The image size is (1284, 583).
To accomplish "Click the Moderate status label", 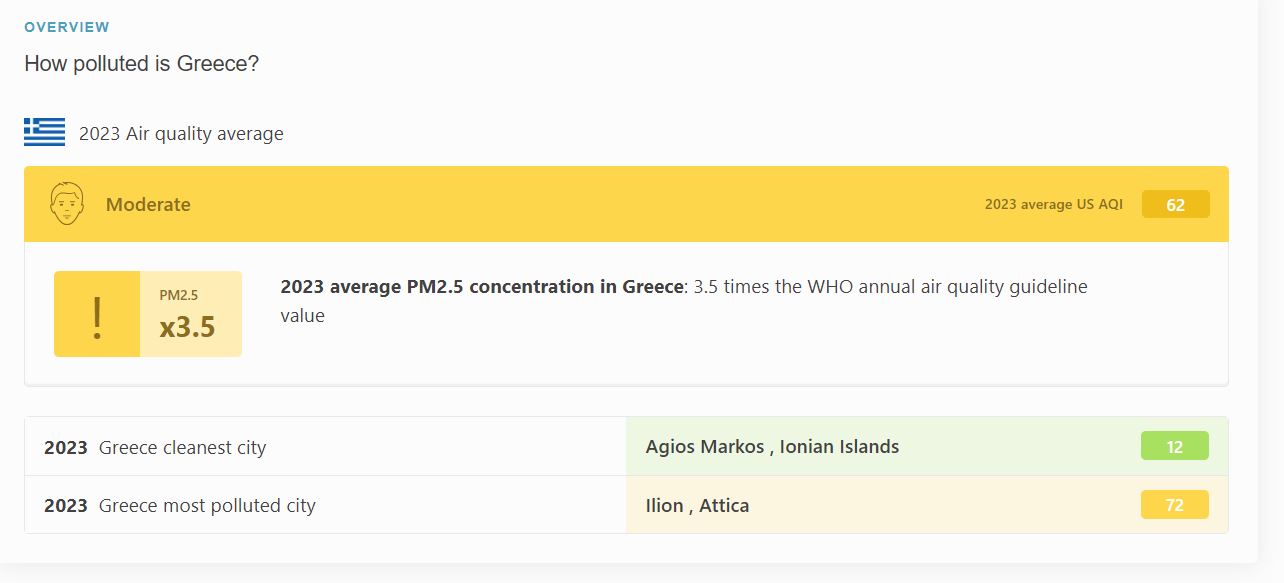I will [148, 204].
